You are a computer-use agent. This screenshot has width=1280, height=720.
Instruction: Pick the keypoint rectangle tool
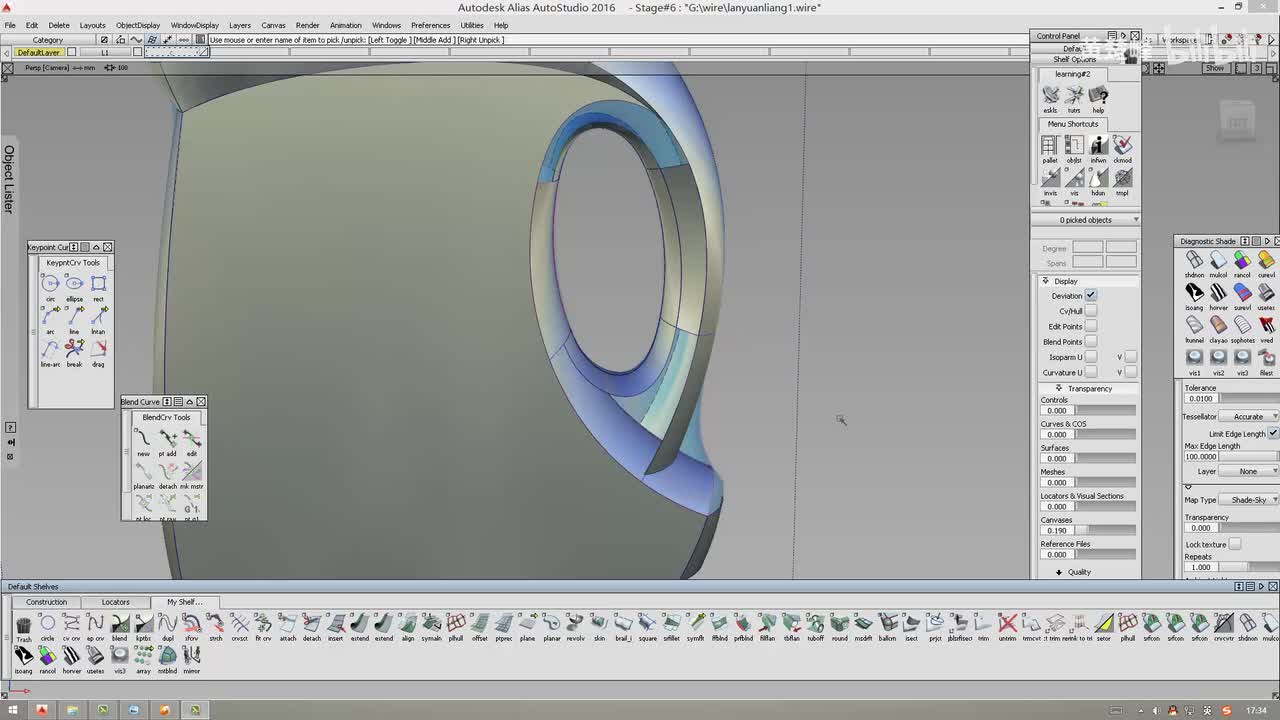[98, 285]
